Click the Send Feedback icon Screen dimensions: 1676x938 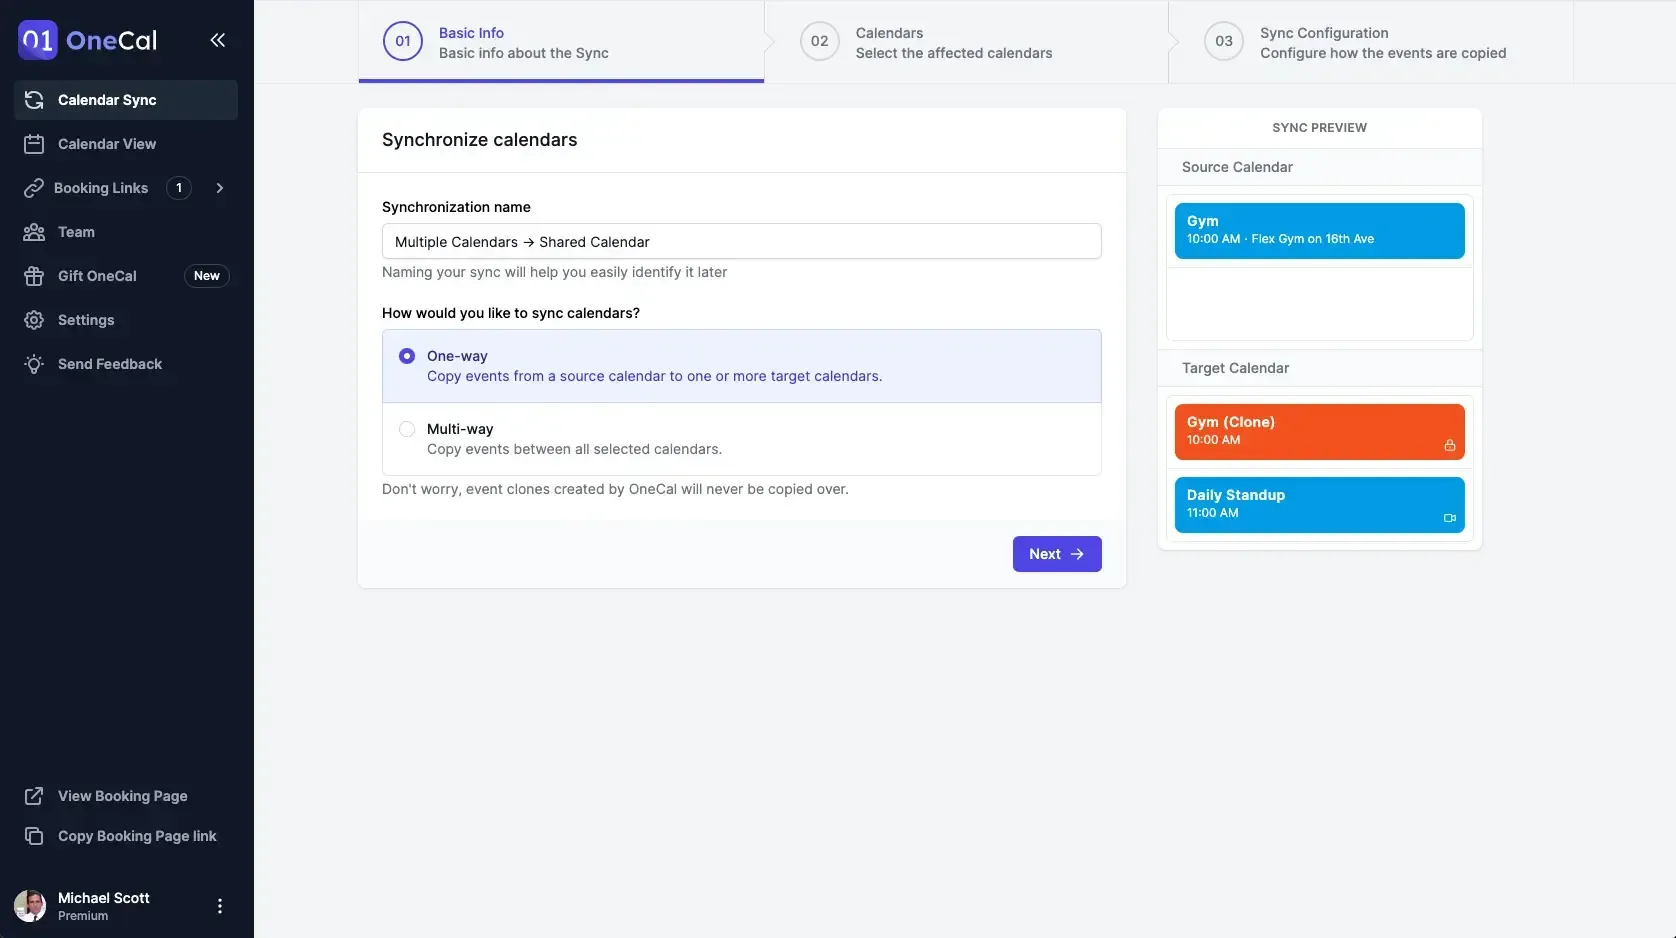34,364
